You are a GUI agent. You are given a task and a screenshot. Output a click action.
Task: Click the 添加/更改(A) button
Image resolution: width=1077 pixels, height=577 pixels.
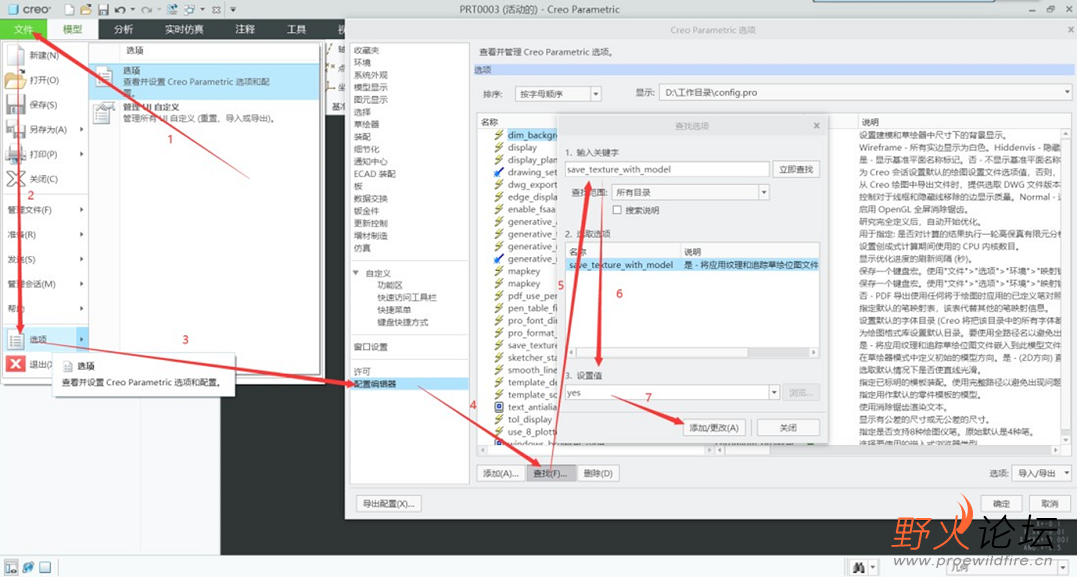coord(714,427)
